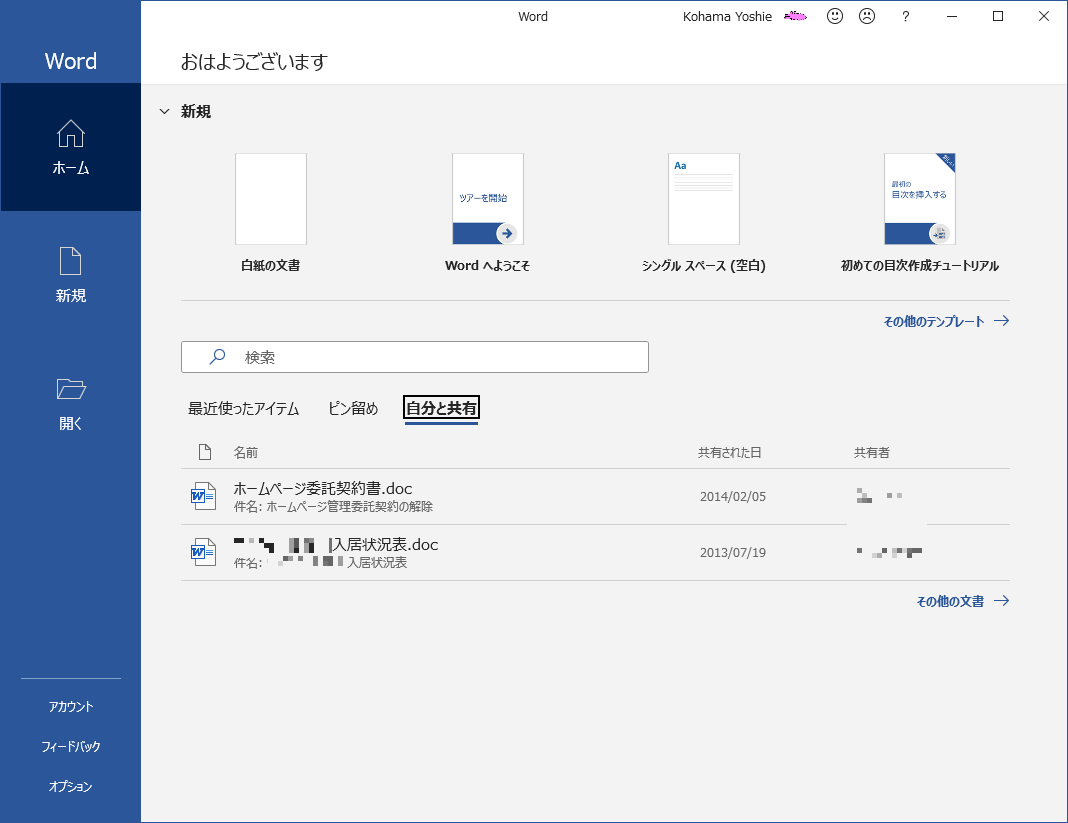The height and width of the screenshot is (823, 1068).
Task: Send a smile feedback face icon
Action: [834, 16]
